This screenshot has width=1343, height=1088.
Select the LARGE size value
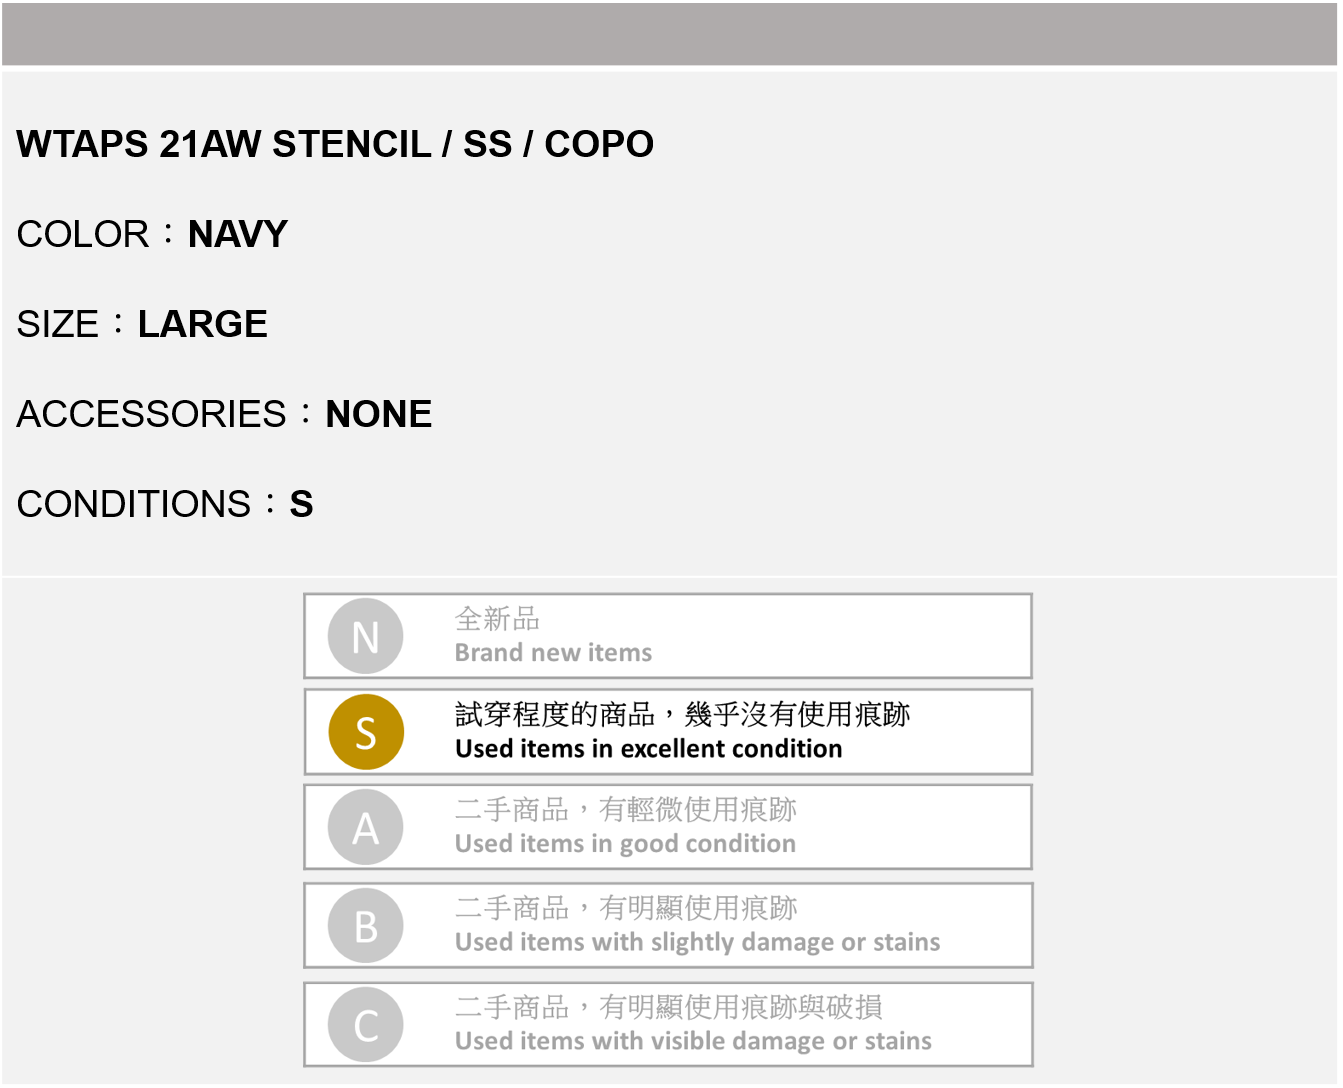[x=203, y=325]
